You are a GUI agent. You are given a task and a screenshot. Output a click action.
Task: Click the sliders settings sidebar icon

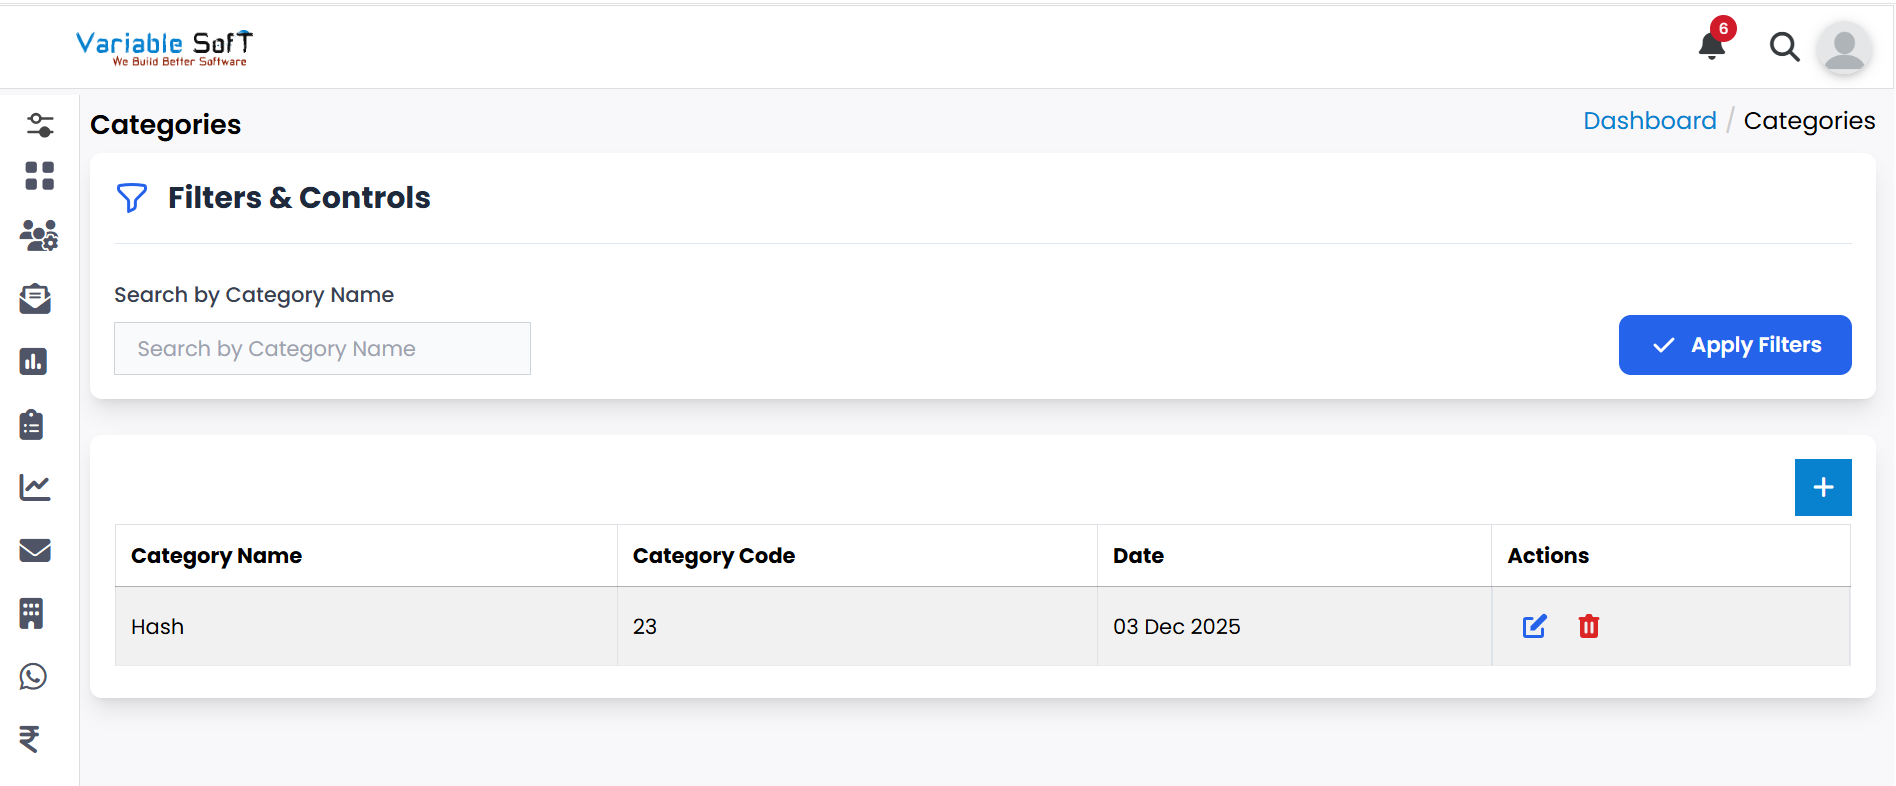point(40,125)
